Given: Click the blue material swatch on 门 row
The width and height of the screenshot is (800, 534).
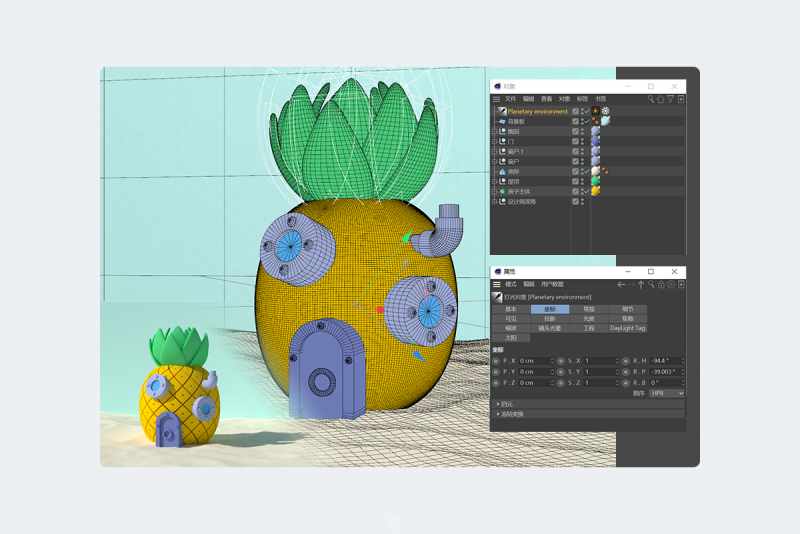Looking at the screenshot, I should [595, 141].
